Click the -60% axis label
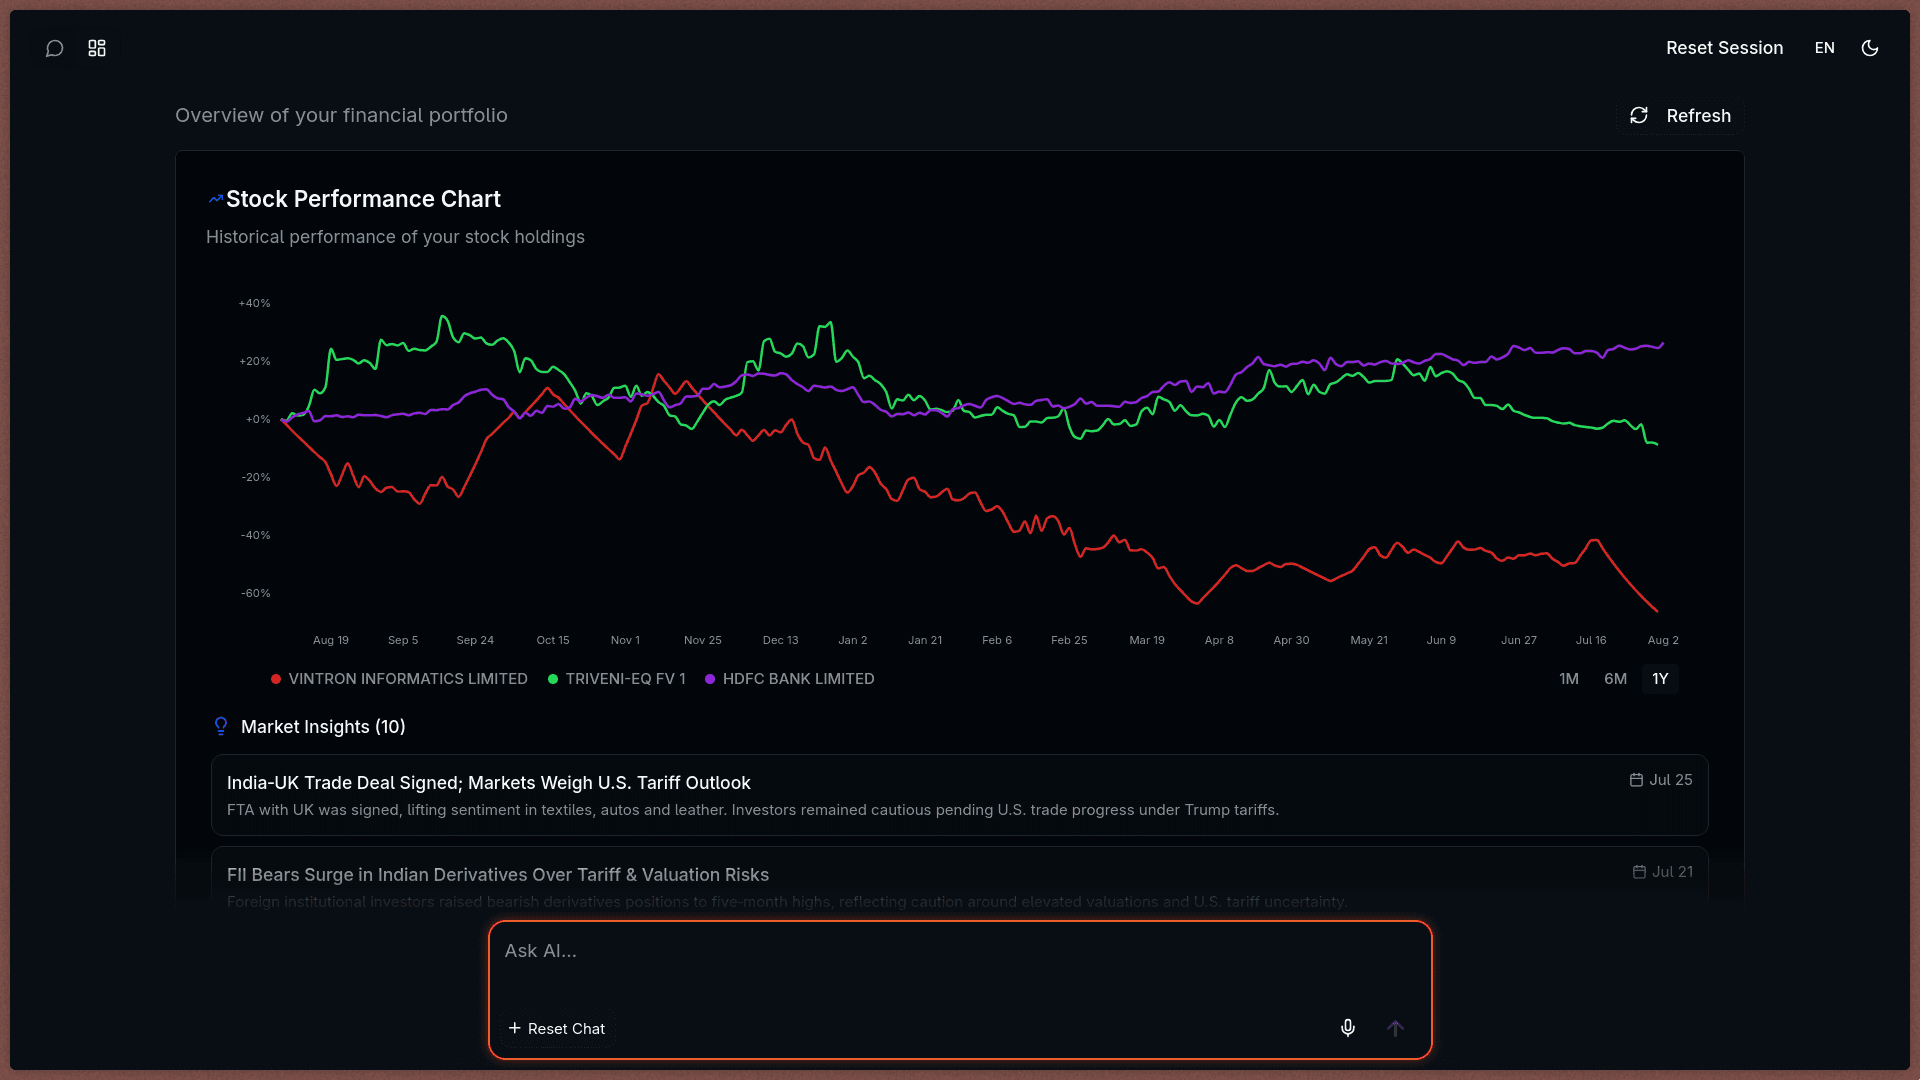The image size is (1920, 1080). tap(255, 593)
